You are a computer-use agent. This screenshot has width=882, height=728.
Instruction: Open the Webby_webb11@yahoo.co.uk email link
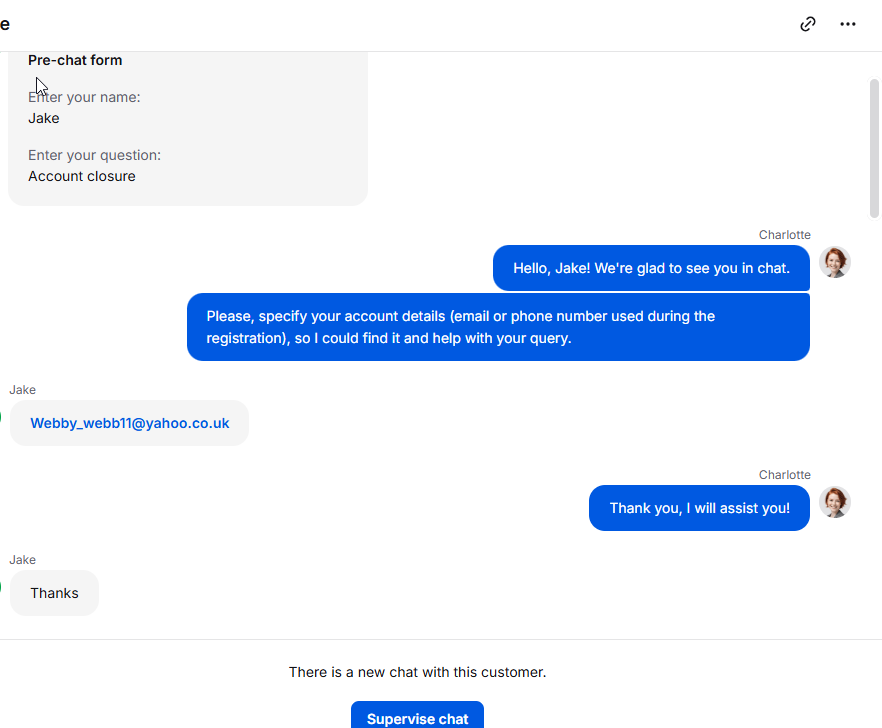(x=130, y=423)
